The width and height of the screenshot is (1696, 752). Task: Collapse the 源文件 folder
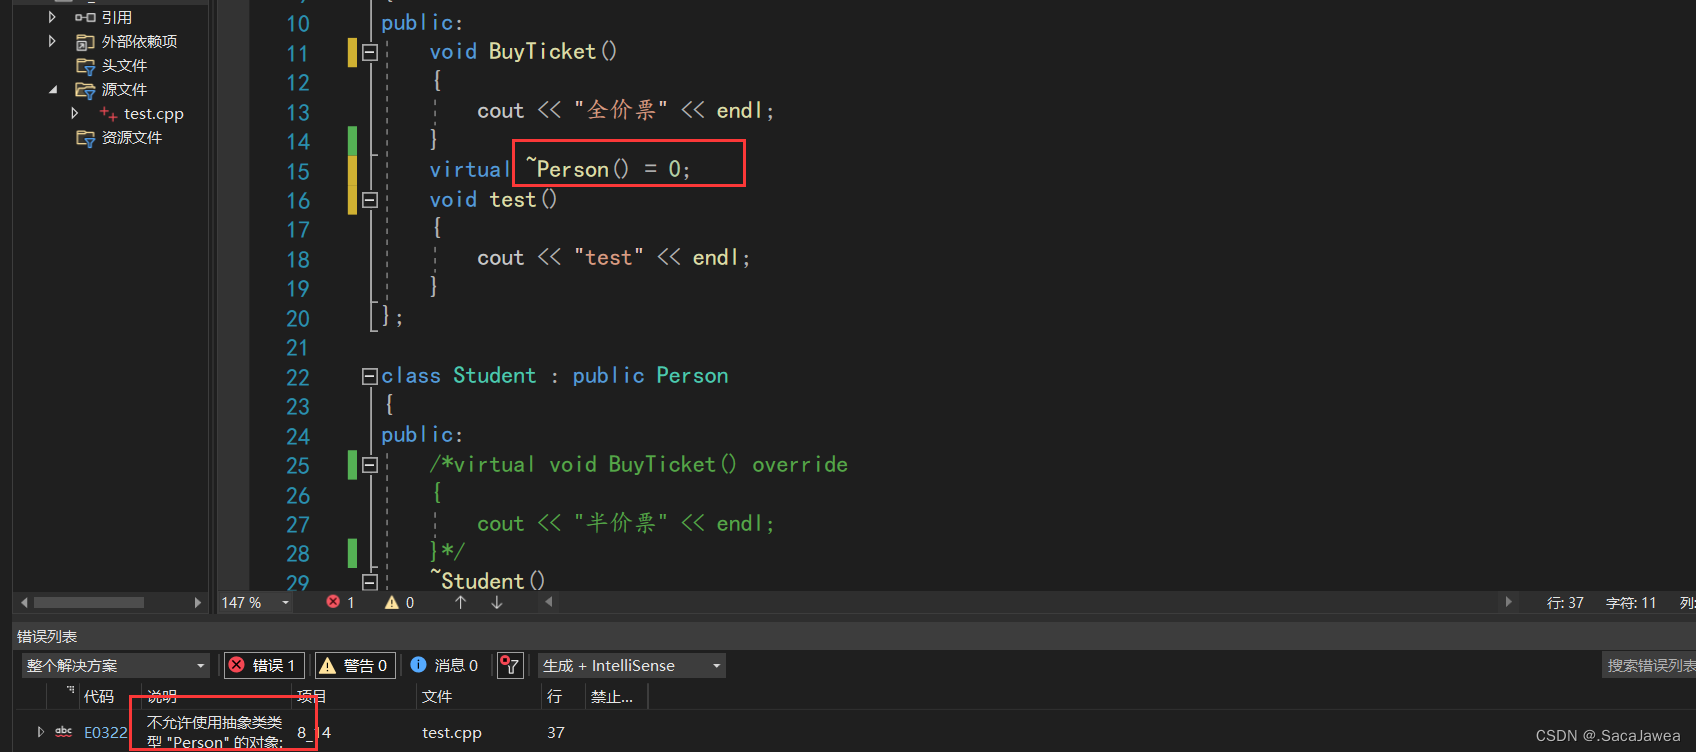coord(53,89)
